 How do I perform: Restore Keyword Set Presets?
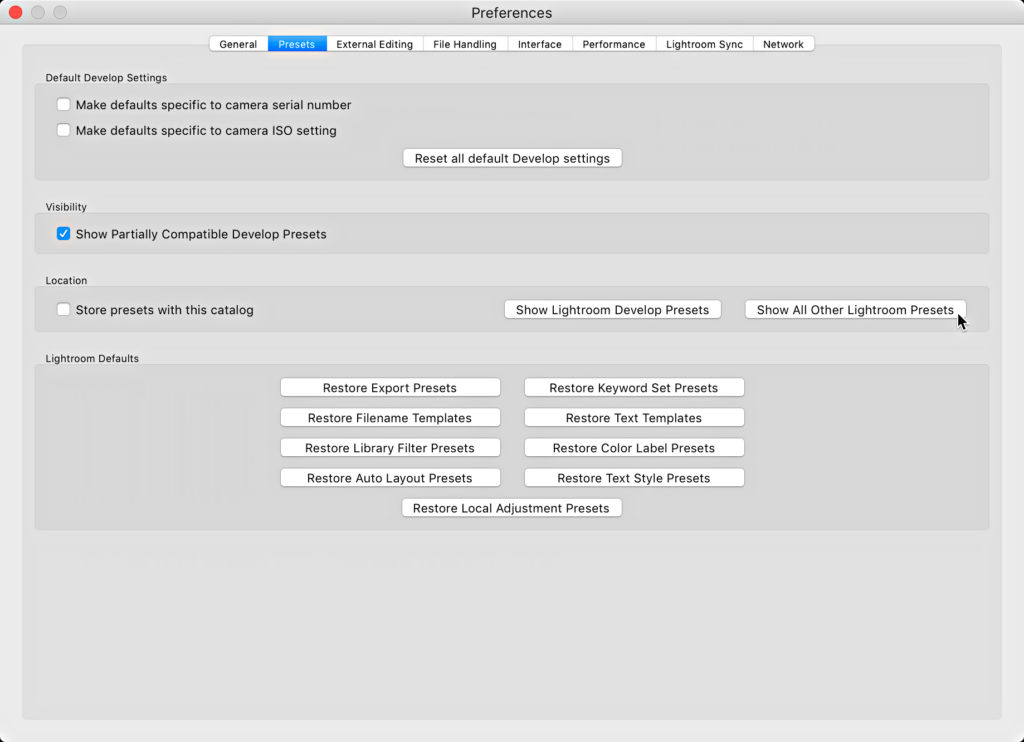point(633,387)
